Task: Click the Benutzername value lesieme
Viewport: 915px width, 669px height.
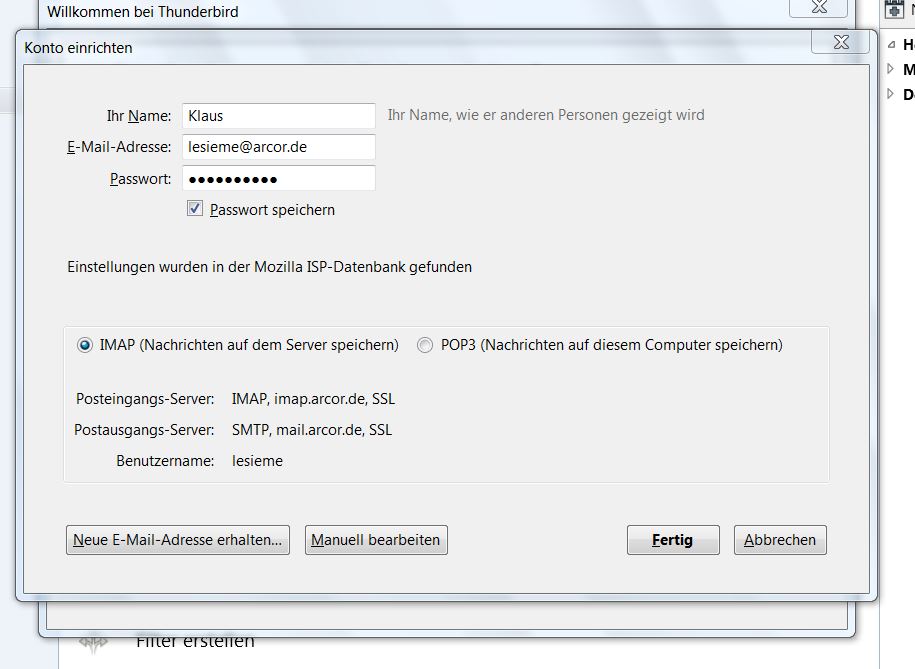Action: (257, 461)
